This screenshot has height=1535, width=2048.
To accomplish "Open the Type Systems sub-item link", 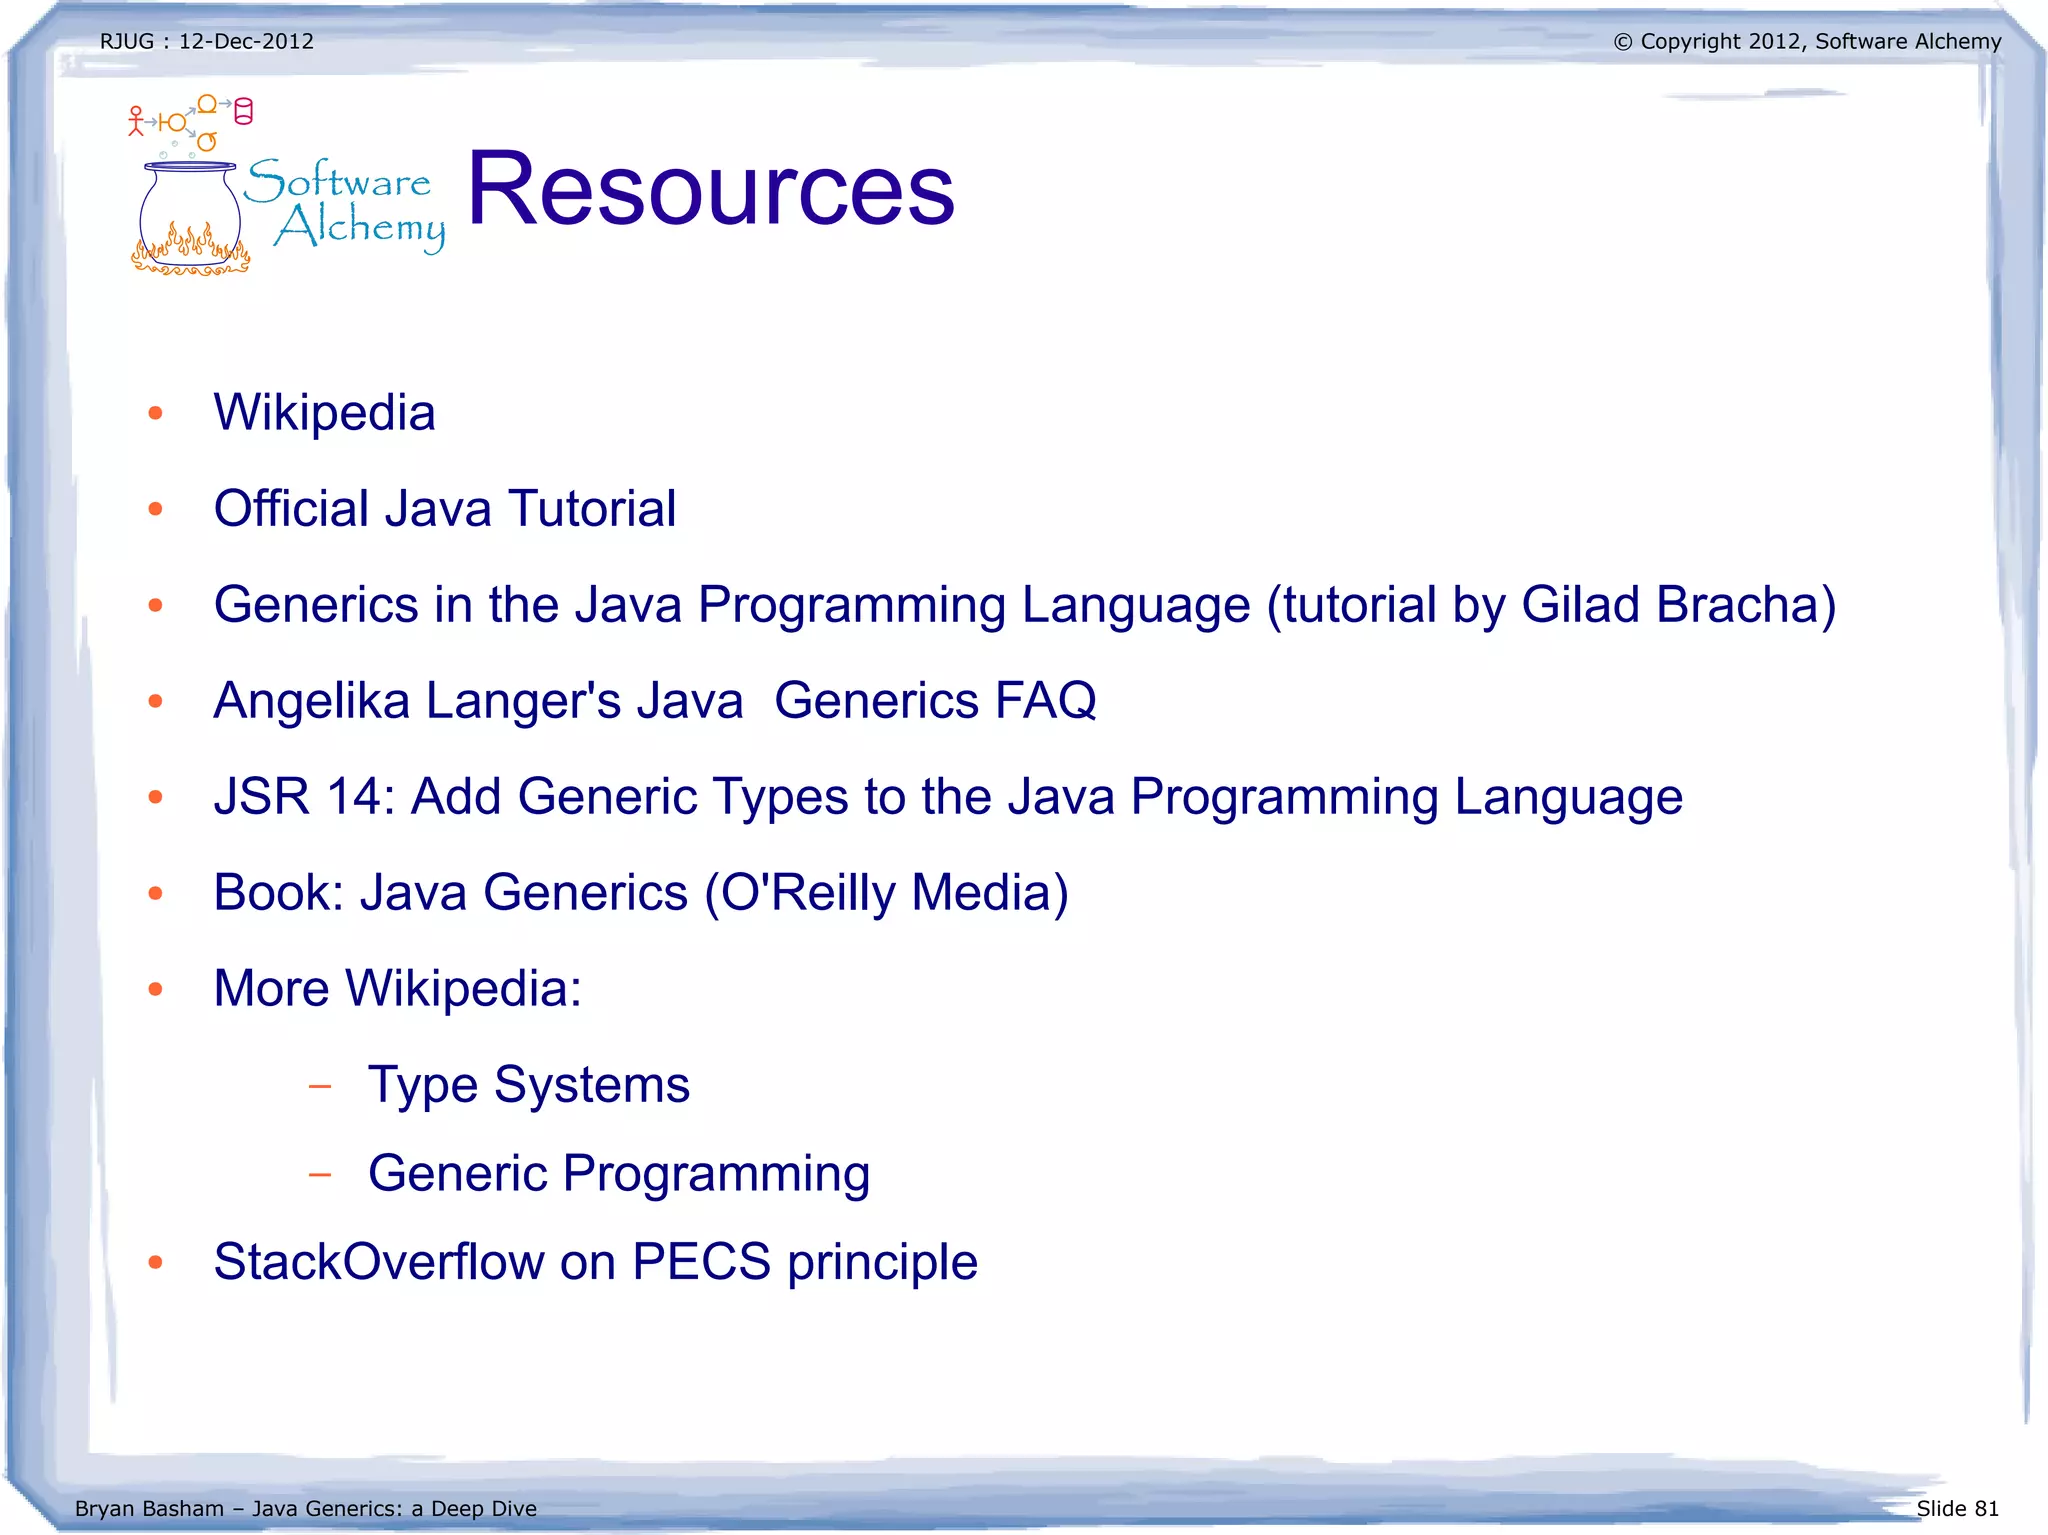I will [x=528, y=1085].
